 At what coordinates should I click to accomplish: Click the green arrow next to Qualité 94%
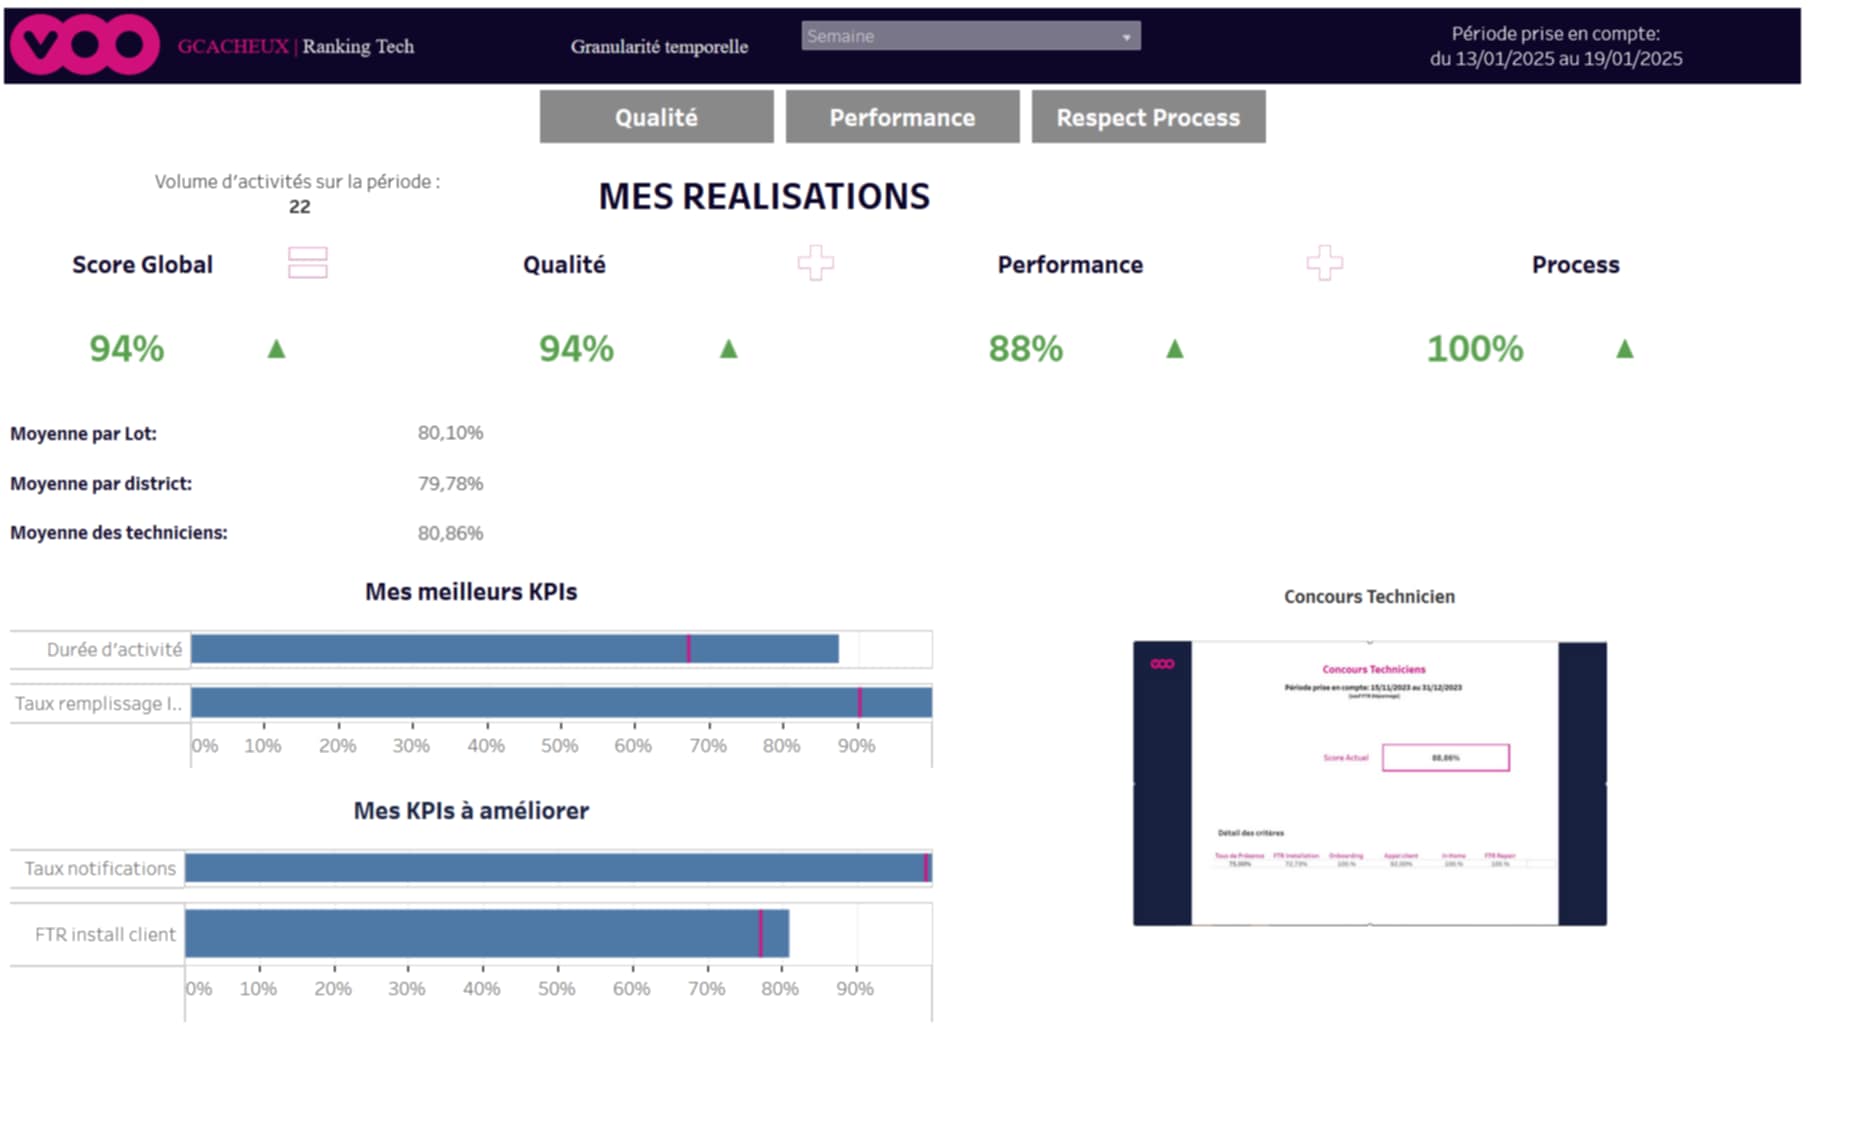coord(729,349)
